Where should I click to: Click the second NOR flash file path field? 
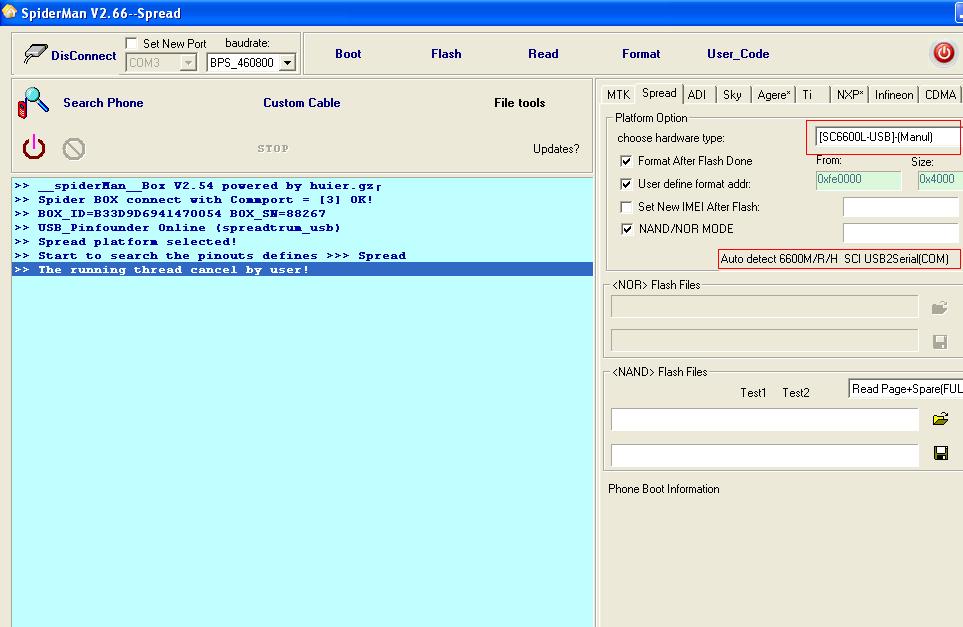(764, 340)
